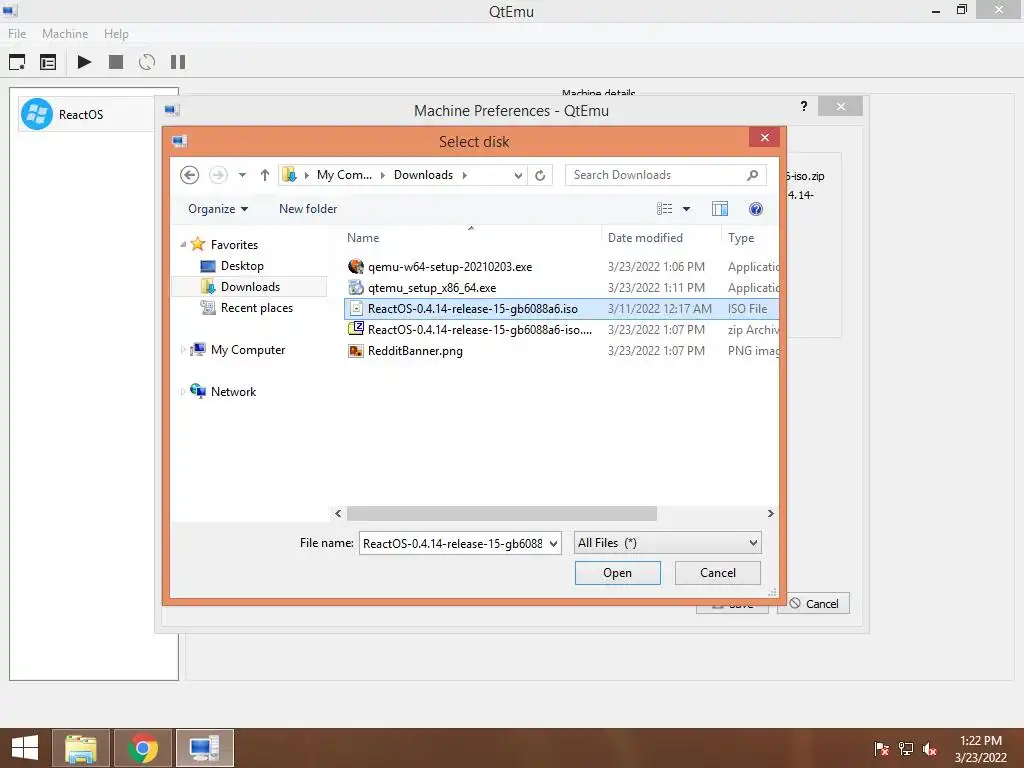Pause the machine with the pause icon
1024x768 pixels.
pyautogui.click(x=178, y=62)
